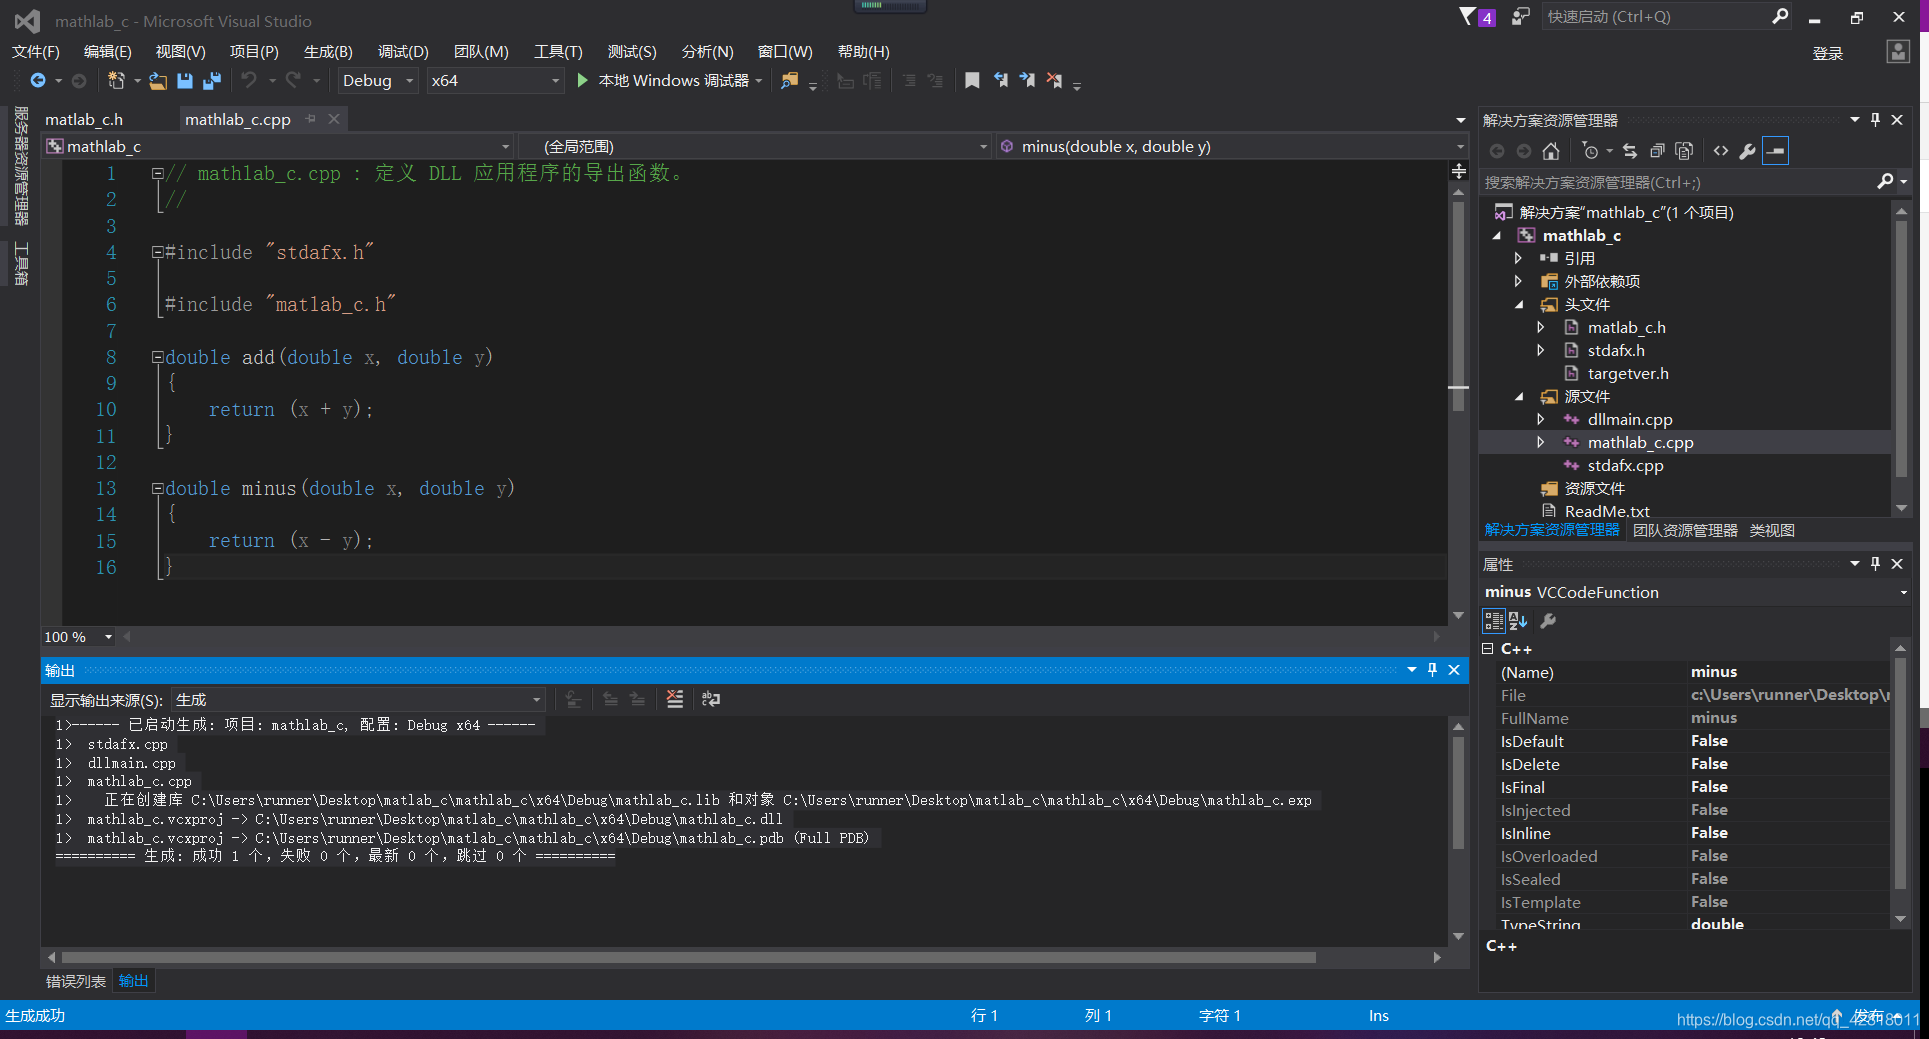Pin the mathlab_c.cpp tab

pyautogui.click(x=311, y=119)
